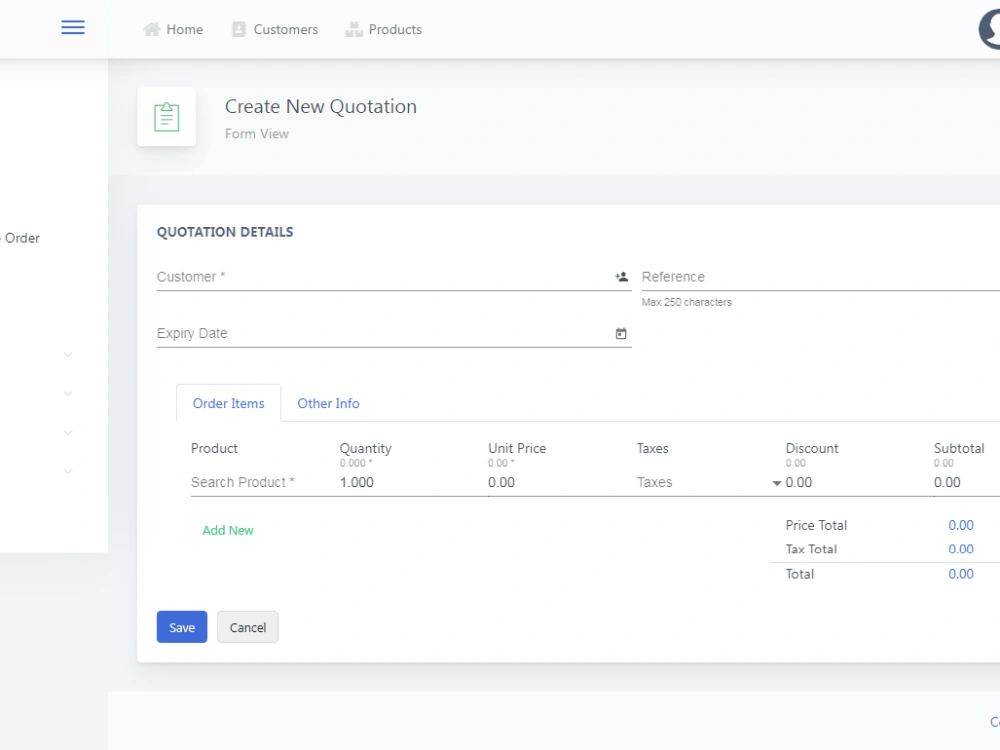
Task: Click the 'Tax Total' label
Action: 811,549
